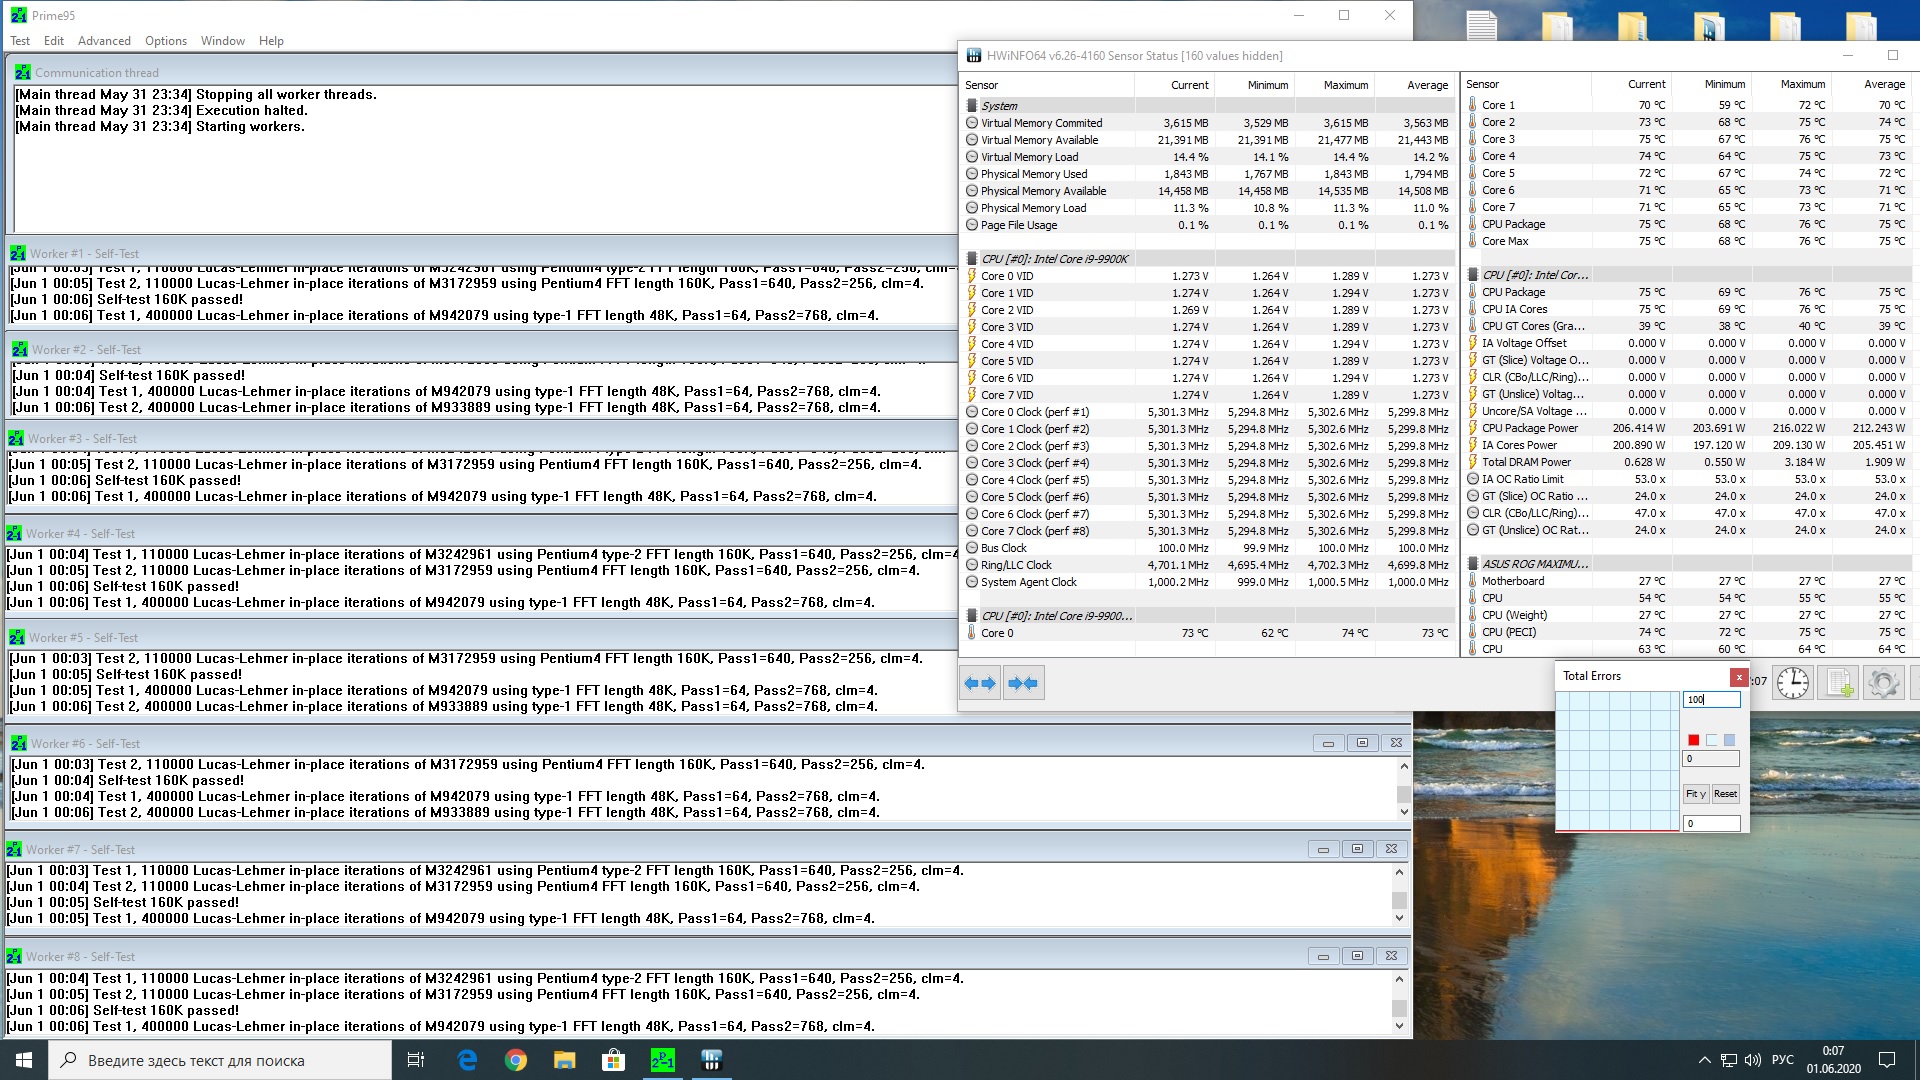Select the gray-blue grid color swatch
Viewport: 1920px width, 1080px height.
click(1729, 740)
